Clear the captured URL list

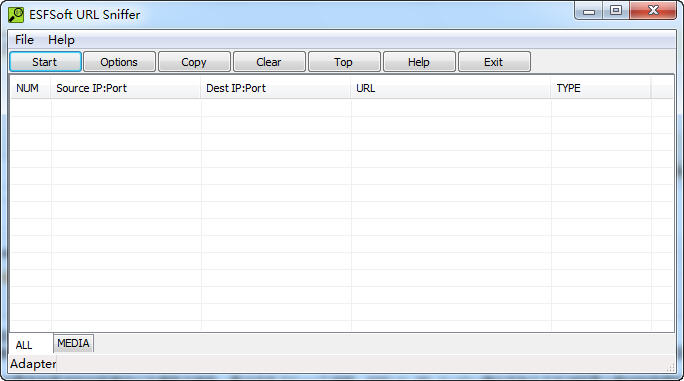tap(269, 62)
